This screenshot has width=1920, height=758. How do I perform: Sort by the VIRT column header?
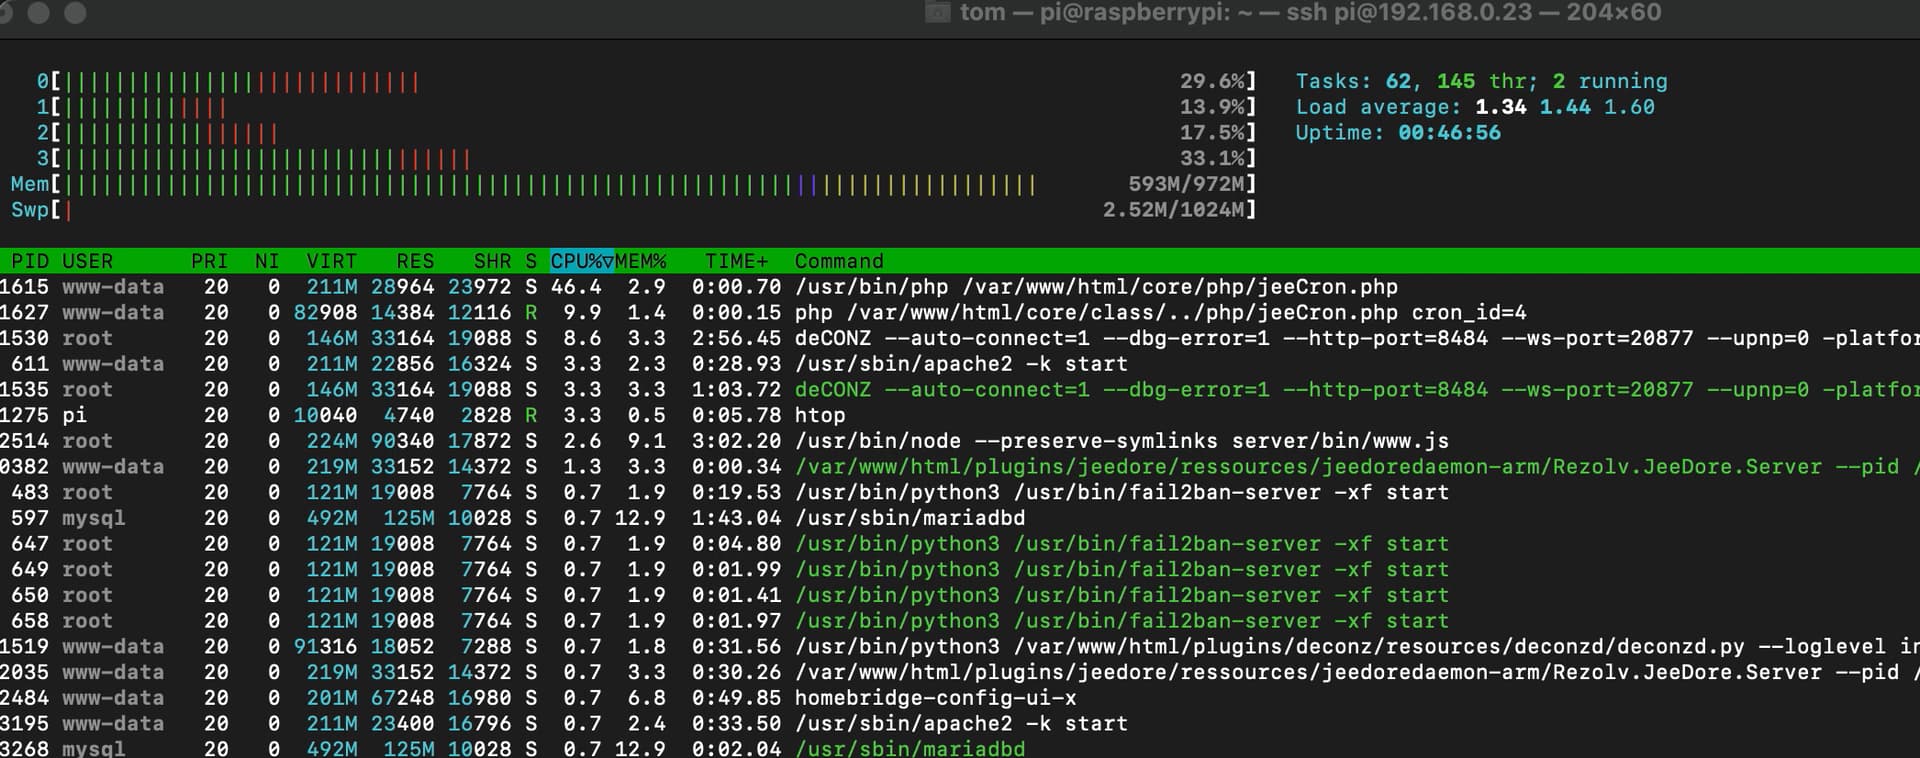click(331, 261)
